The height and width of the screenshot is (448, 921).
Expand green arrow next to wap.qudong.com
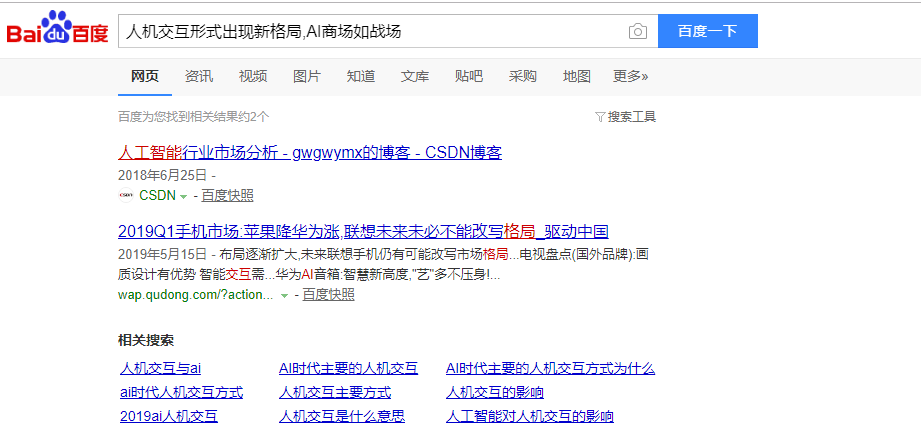click(284, 296)
